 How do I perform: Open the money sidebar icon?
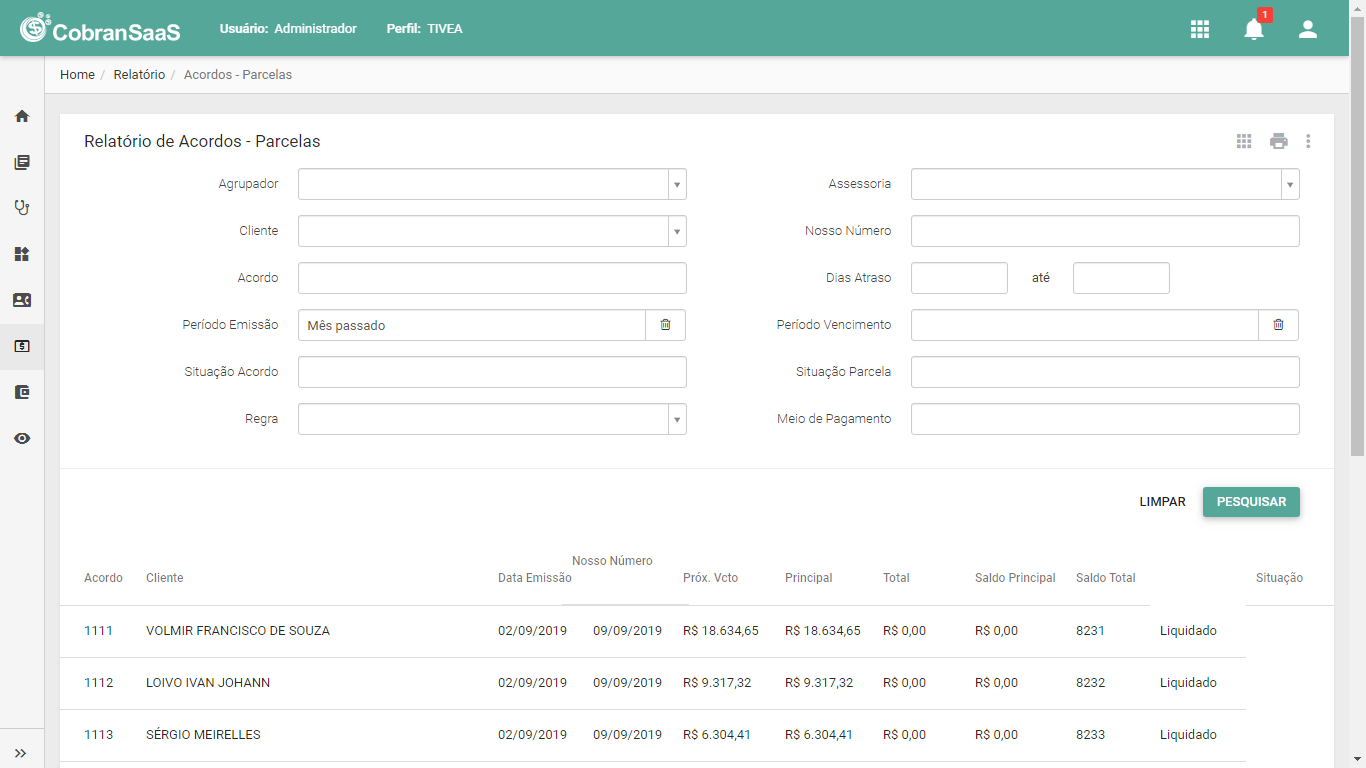point(22,346)
